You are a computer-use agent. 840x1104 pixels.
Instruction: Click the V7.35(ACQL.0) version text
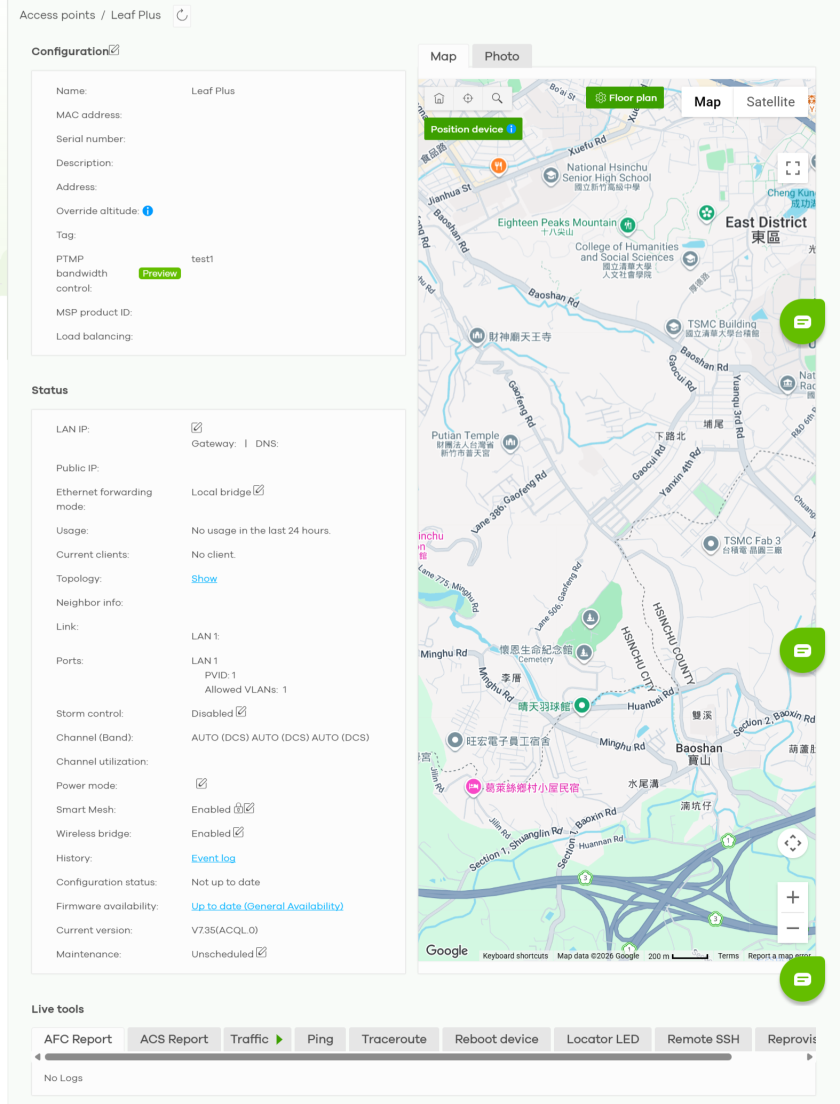click(x=225, y=930)
